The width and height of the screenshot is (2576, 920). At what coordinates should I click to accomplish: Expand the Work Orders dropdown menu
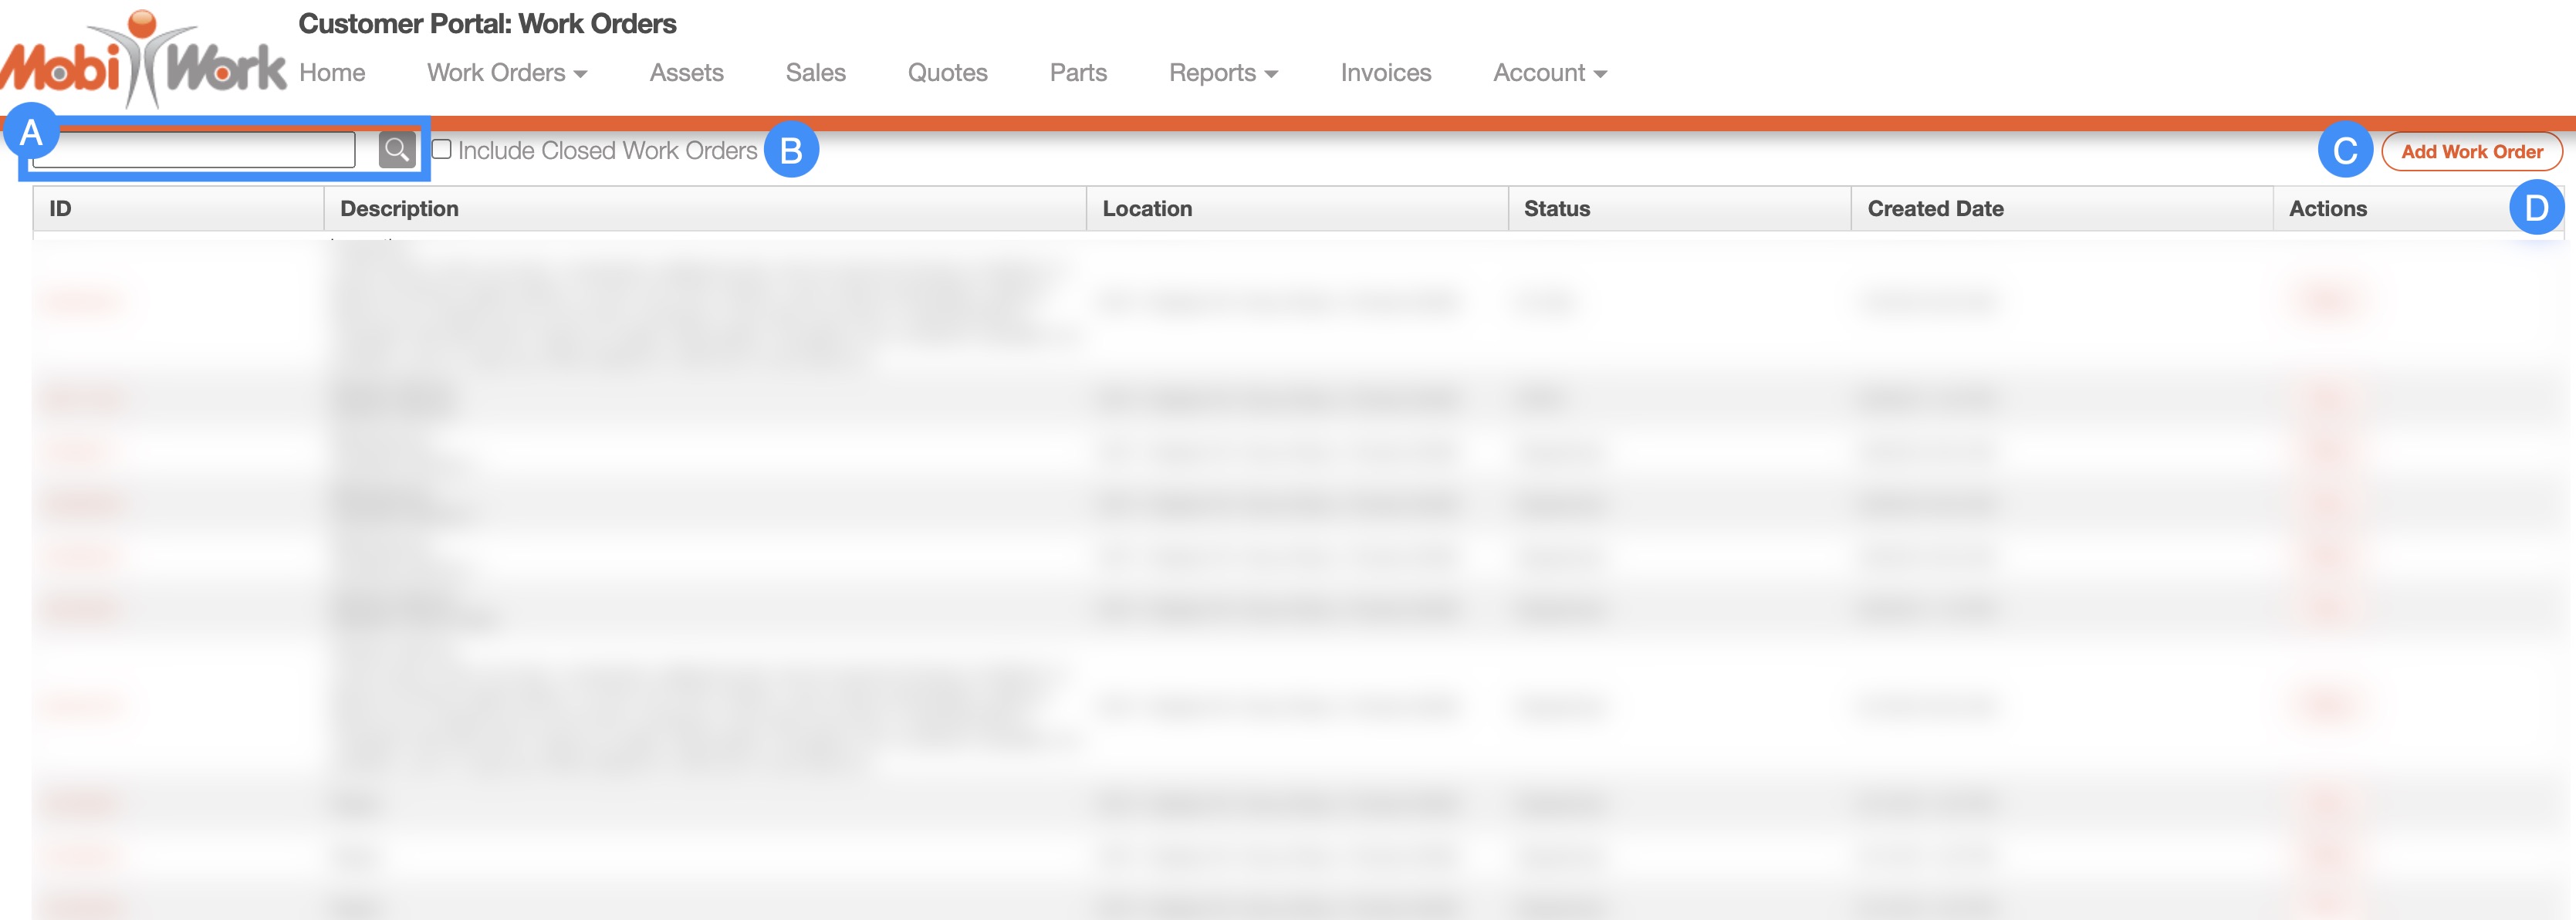pos(506,73)
